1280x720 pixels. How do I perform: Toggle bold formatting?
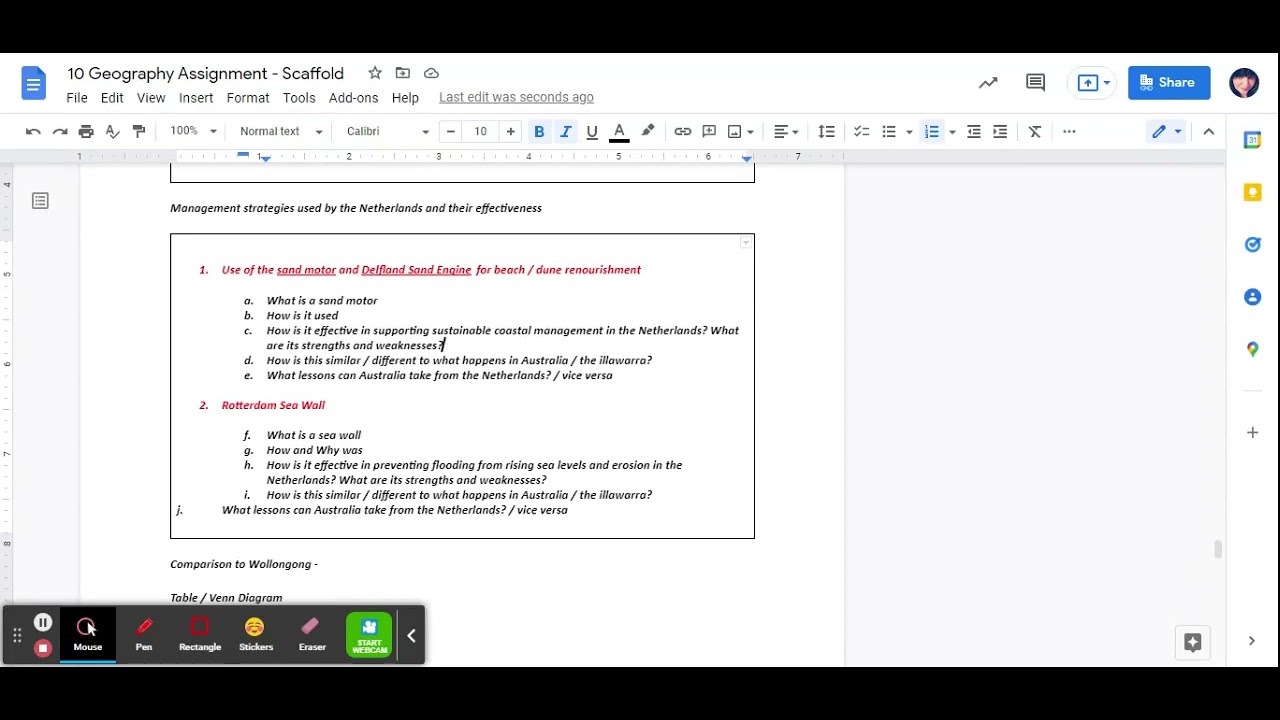539,131
